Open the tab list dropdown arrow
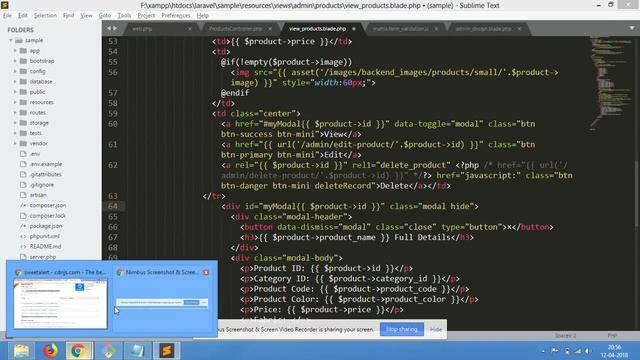 (632, 28)
